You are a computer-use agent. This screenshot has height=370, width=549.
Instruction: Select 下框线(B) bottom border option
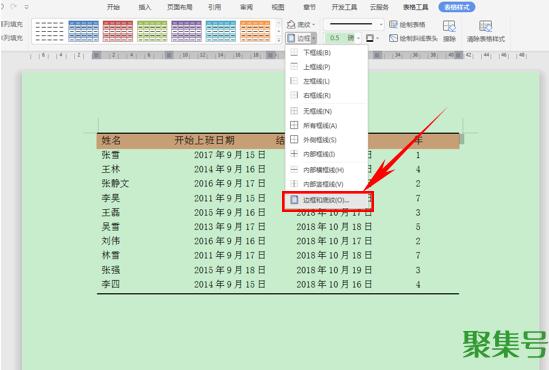317,53
